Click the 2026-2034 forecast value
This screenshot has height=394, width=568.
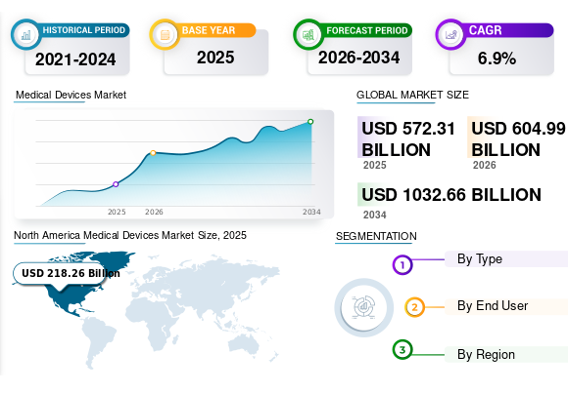[359, 57]
